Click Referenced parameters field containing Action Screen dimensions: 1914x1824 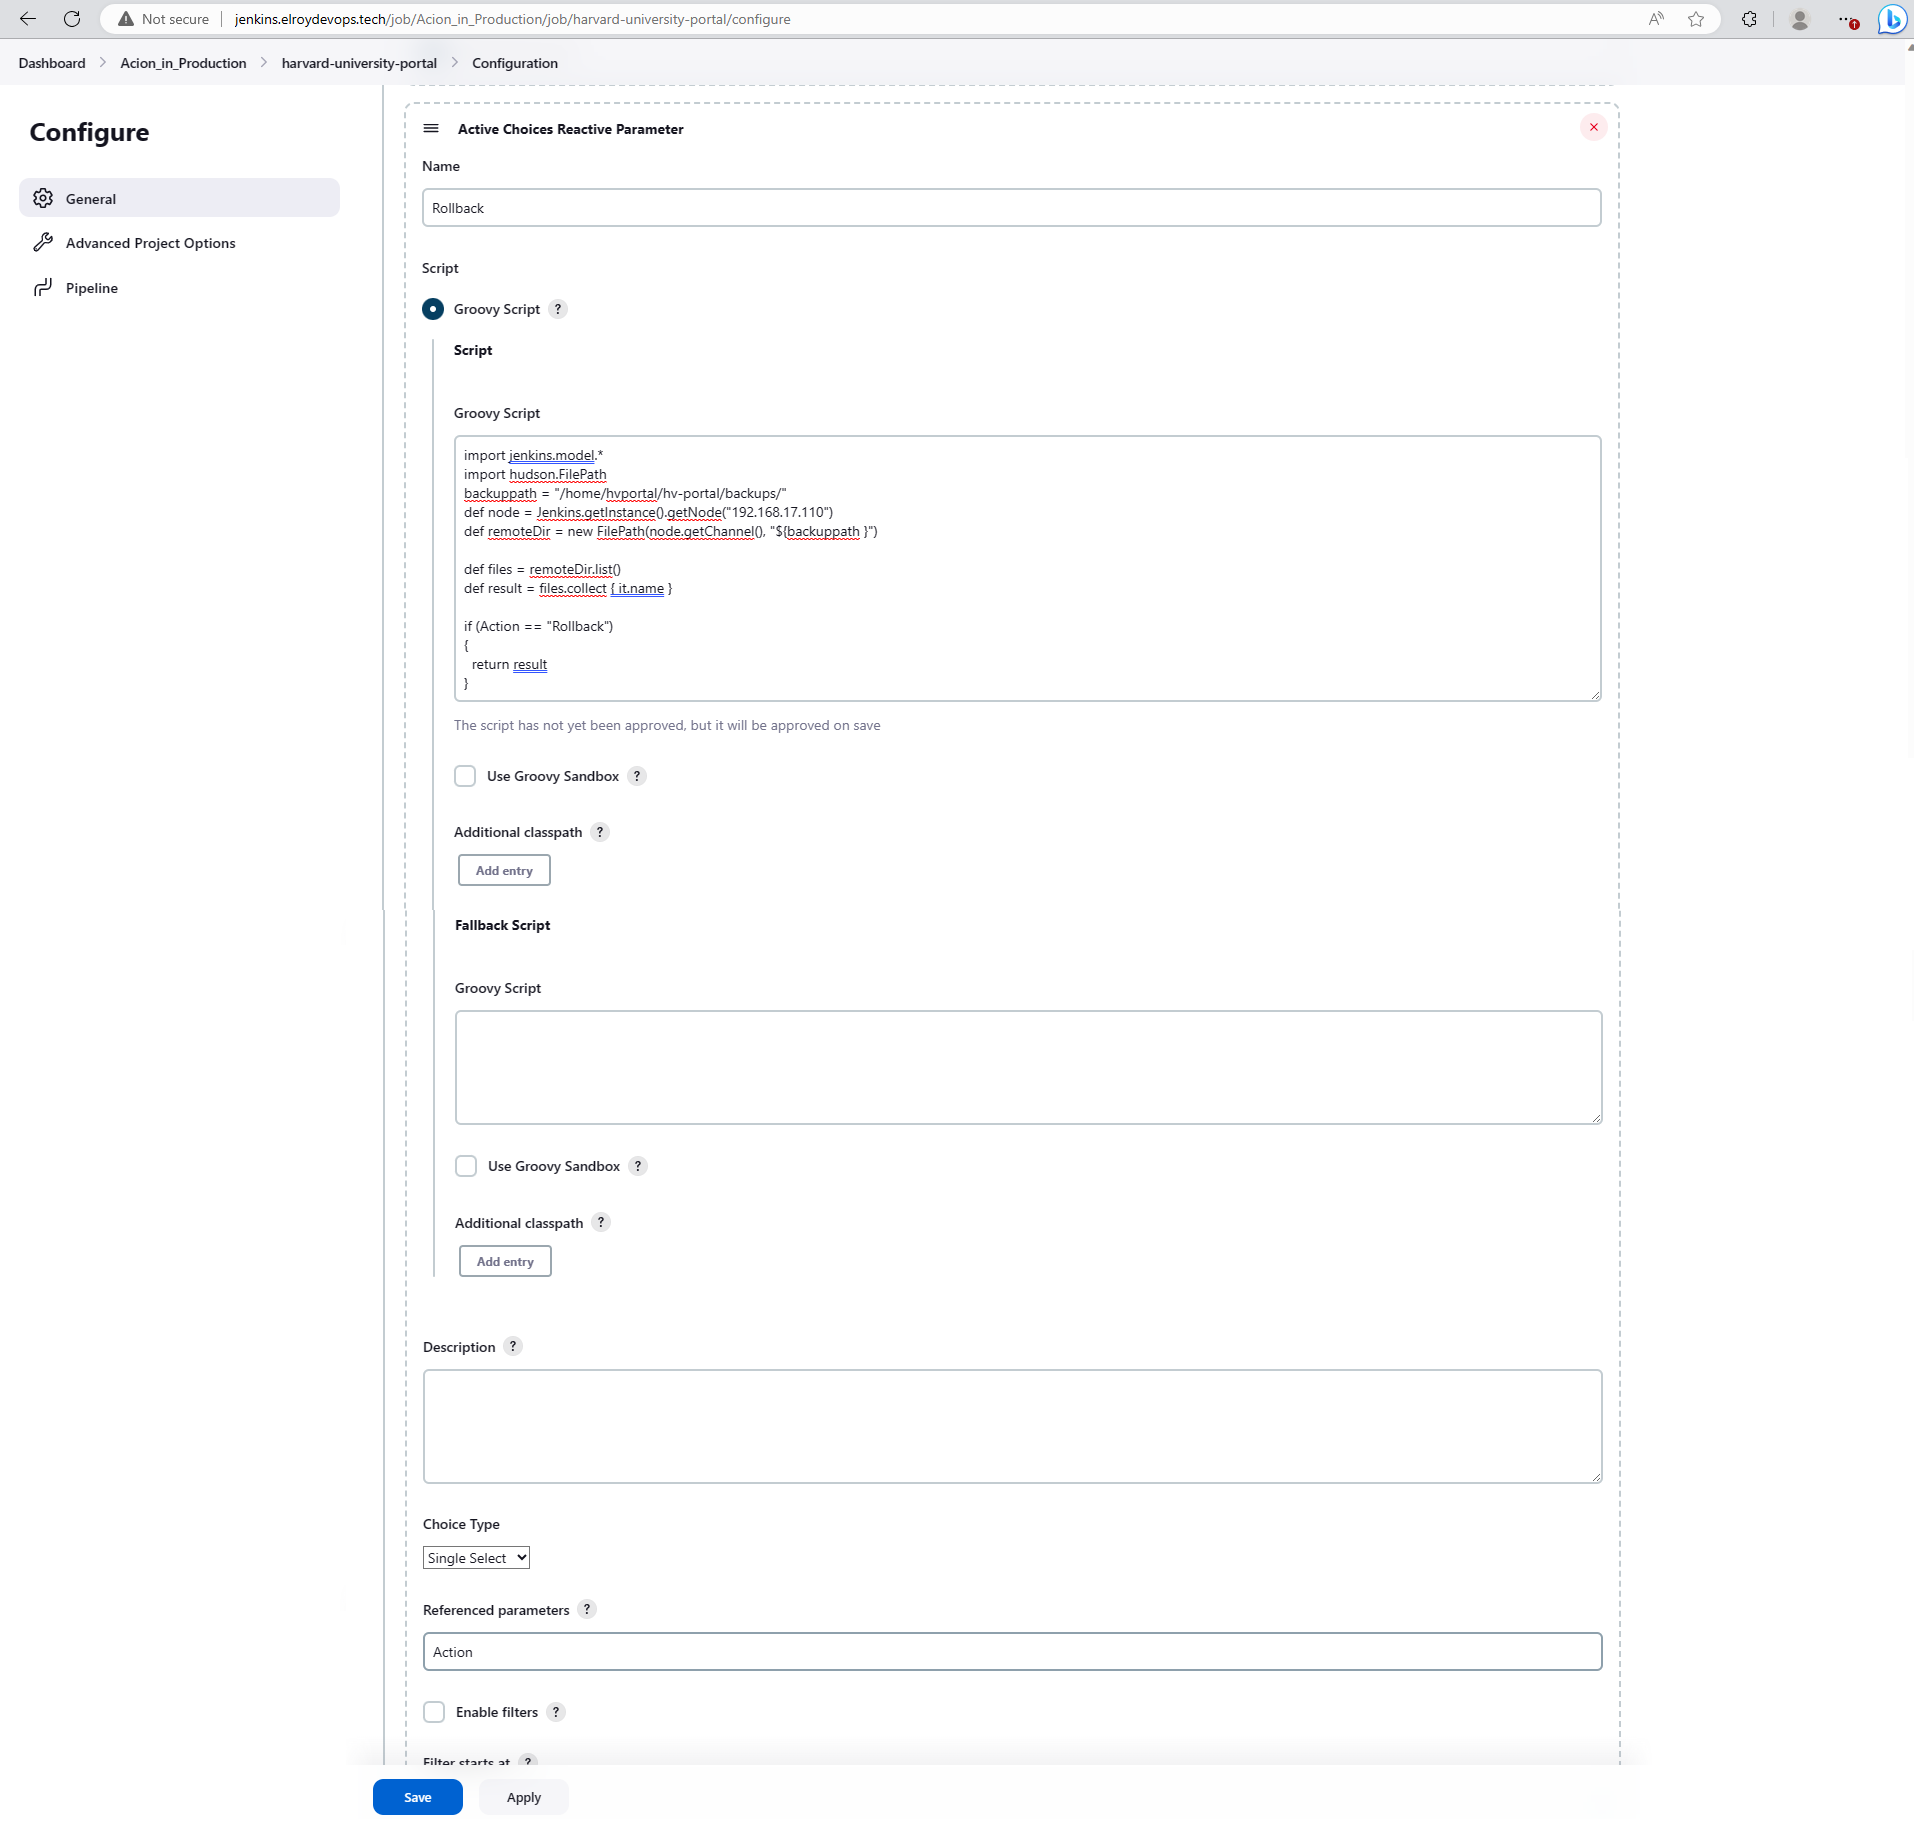click(x=1013, y=1652)
